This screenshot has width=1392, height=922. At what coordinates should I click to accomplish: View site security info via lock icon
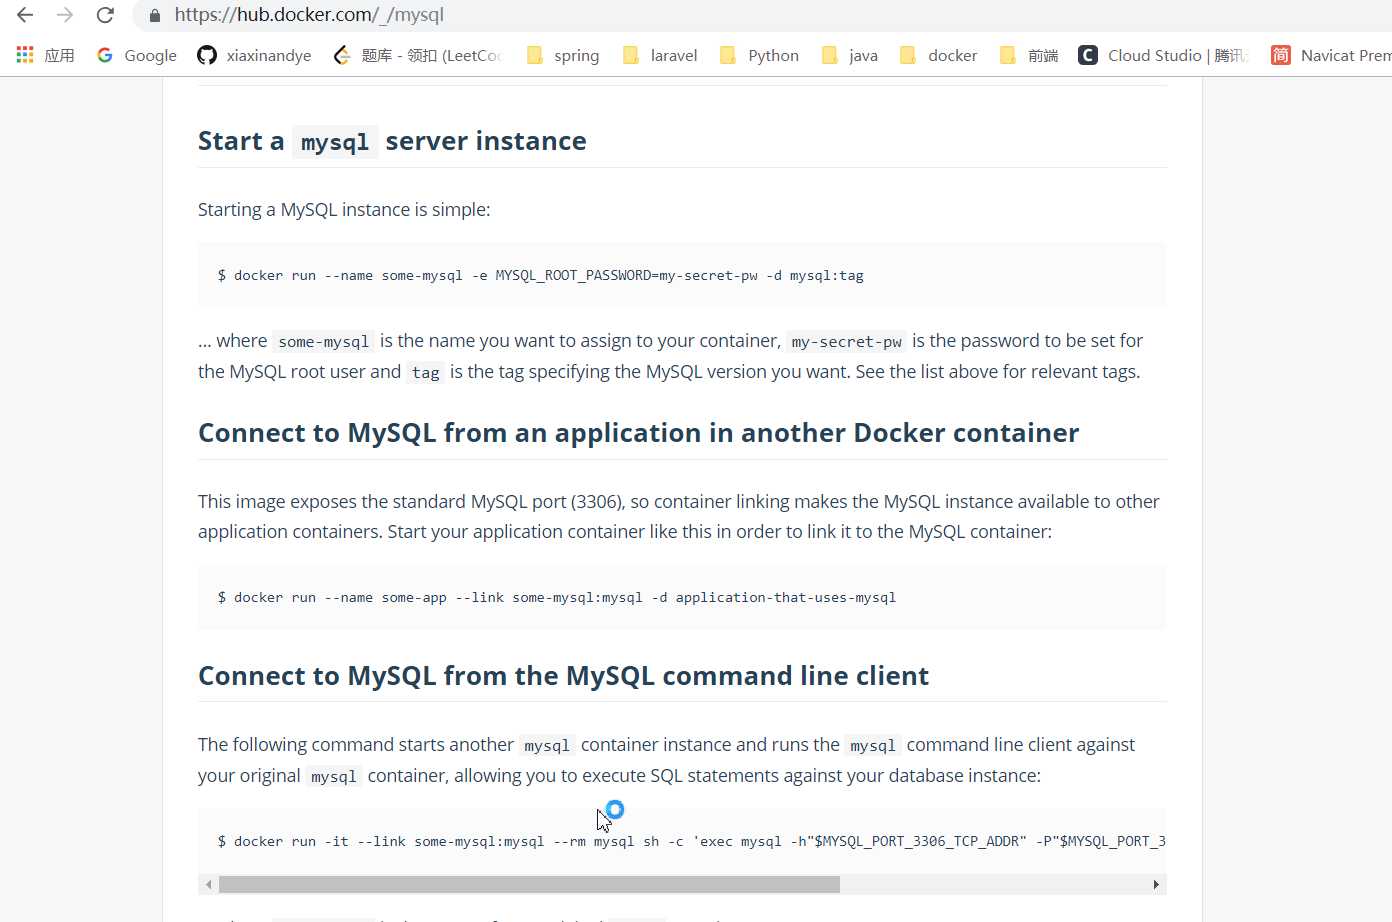click(154, 15)
